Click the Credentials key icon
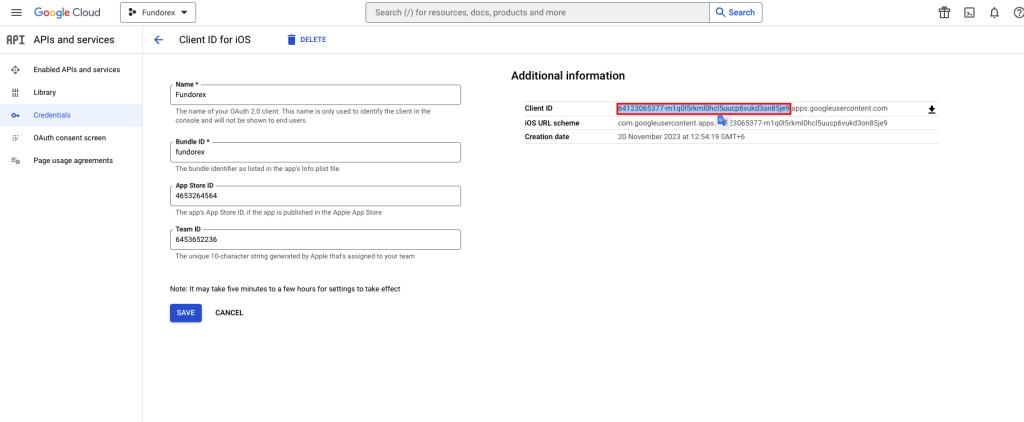 point(16,115)
